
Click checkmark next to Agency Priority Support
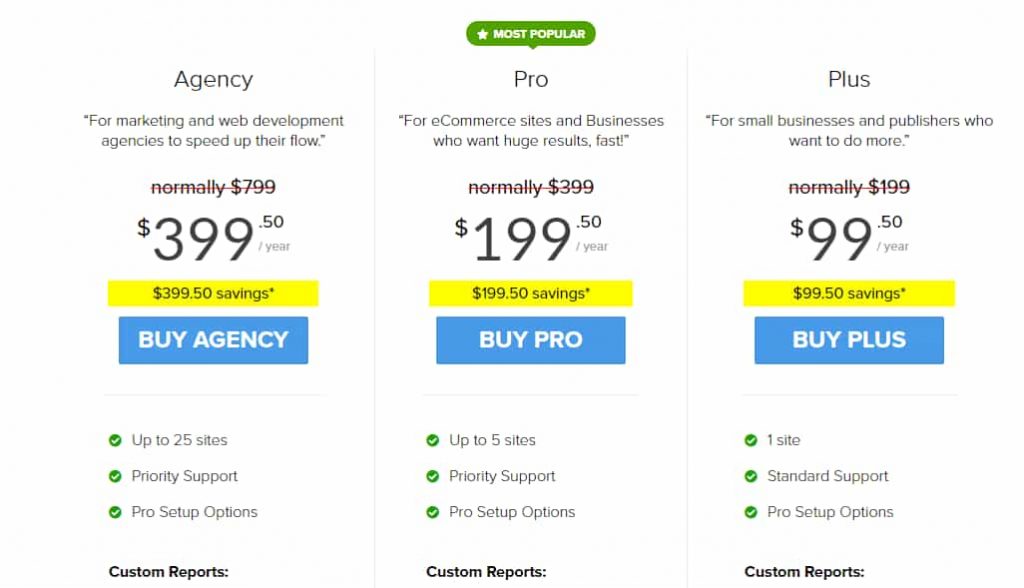[115, 476]
